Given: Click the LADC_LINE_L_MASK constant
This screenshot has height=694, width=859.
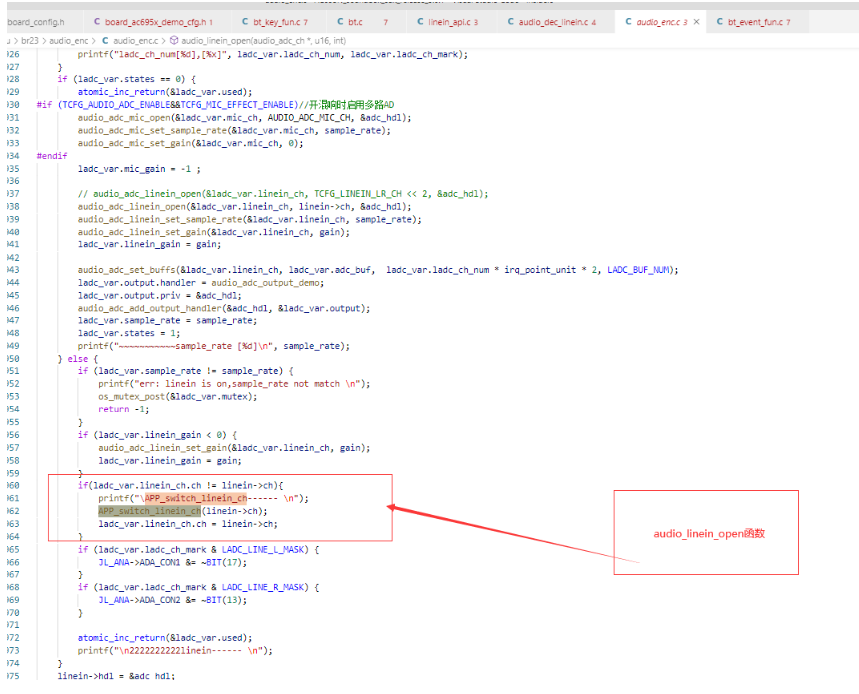Looking at the screenshot, I should point(263,549).
